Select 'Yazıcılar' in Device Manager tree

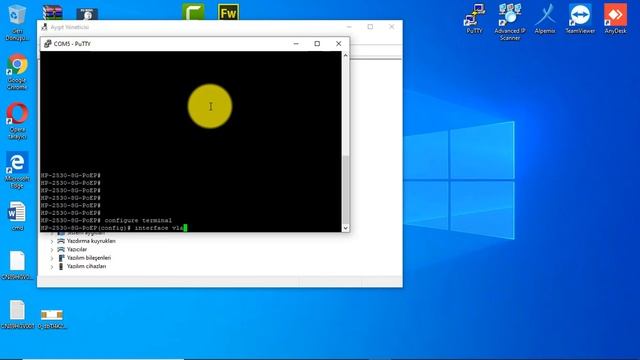tap(77, 249)
